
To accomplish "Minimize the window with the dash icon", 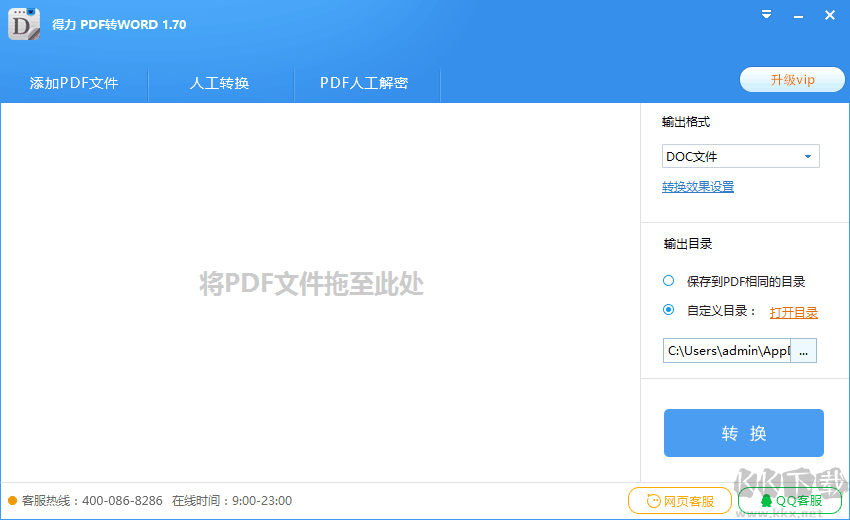I will 798,17.
